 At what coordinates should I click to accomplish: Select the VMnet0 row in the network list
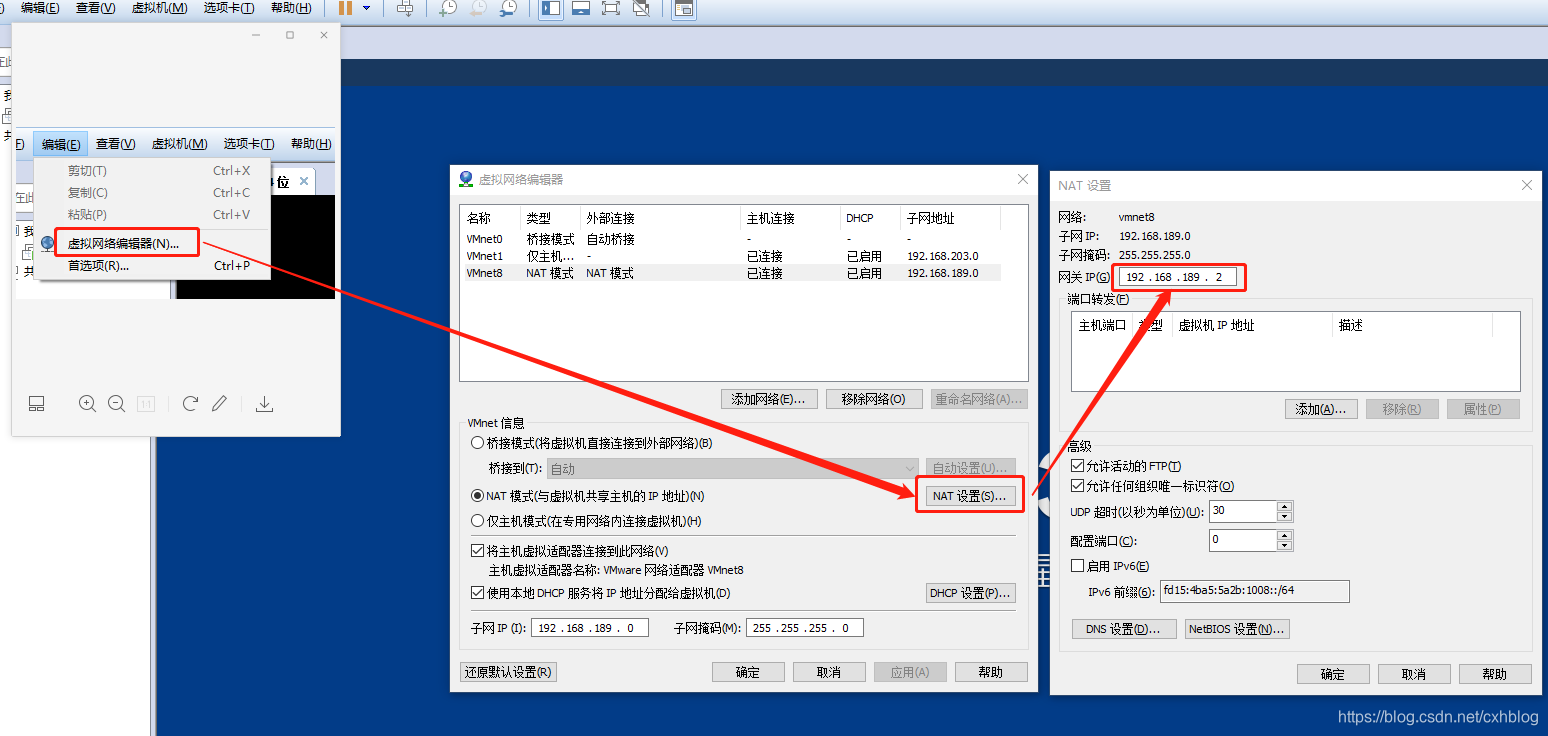(731, 239)
